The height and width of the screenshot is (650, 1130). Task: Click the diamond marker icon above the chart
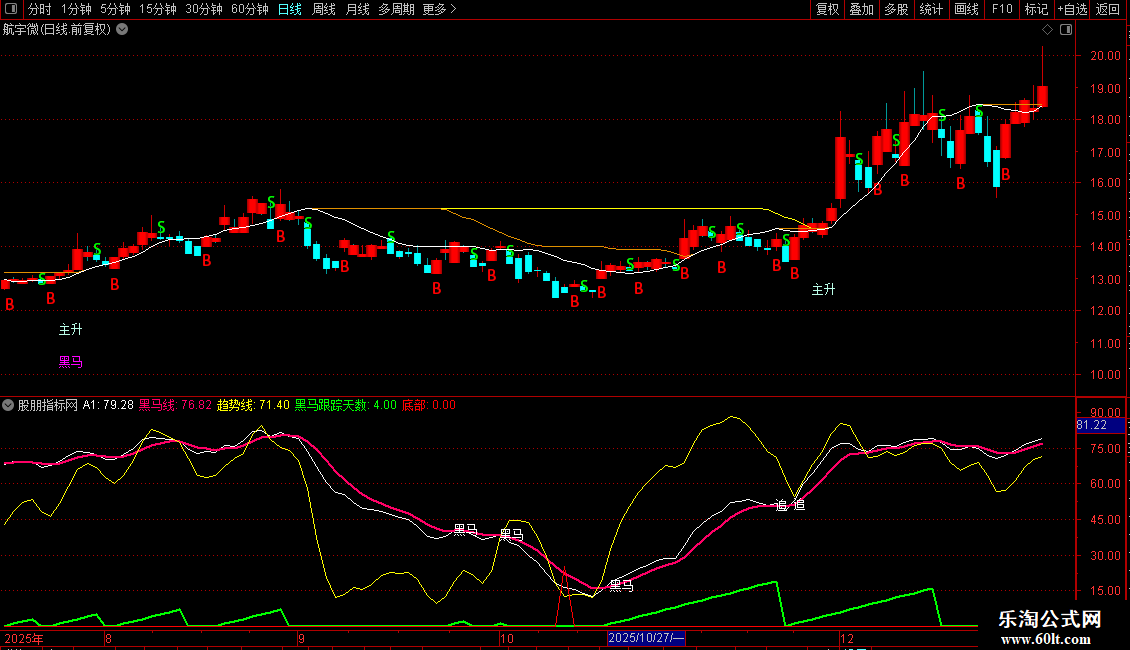tap(1048, 30)
